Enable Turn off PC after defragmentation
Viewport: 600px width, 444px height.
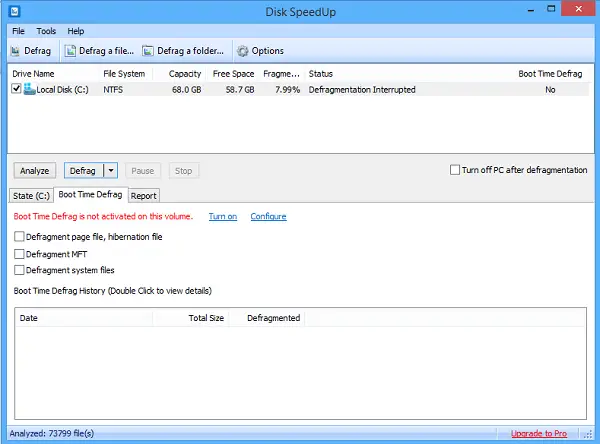455,170
